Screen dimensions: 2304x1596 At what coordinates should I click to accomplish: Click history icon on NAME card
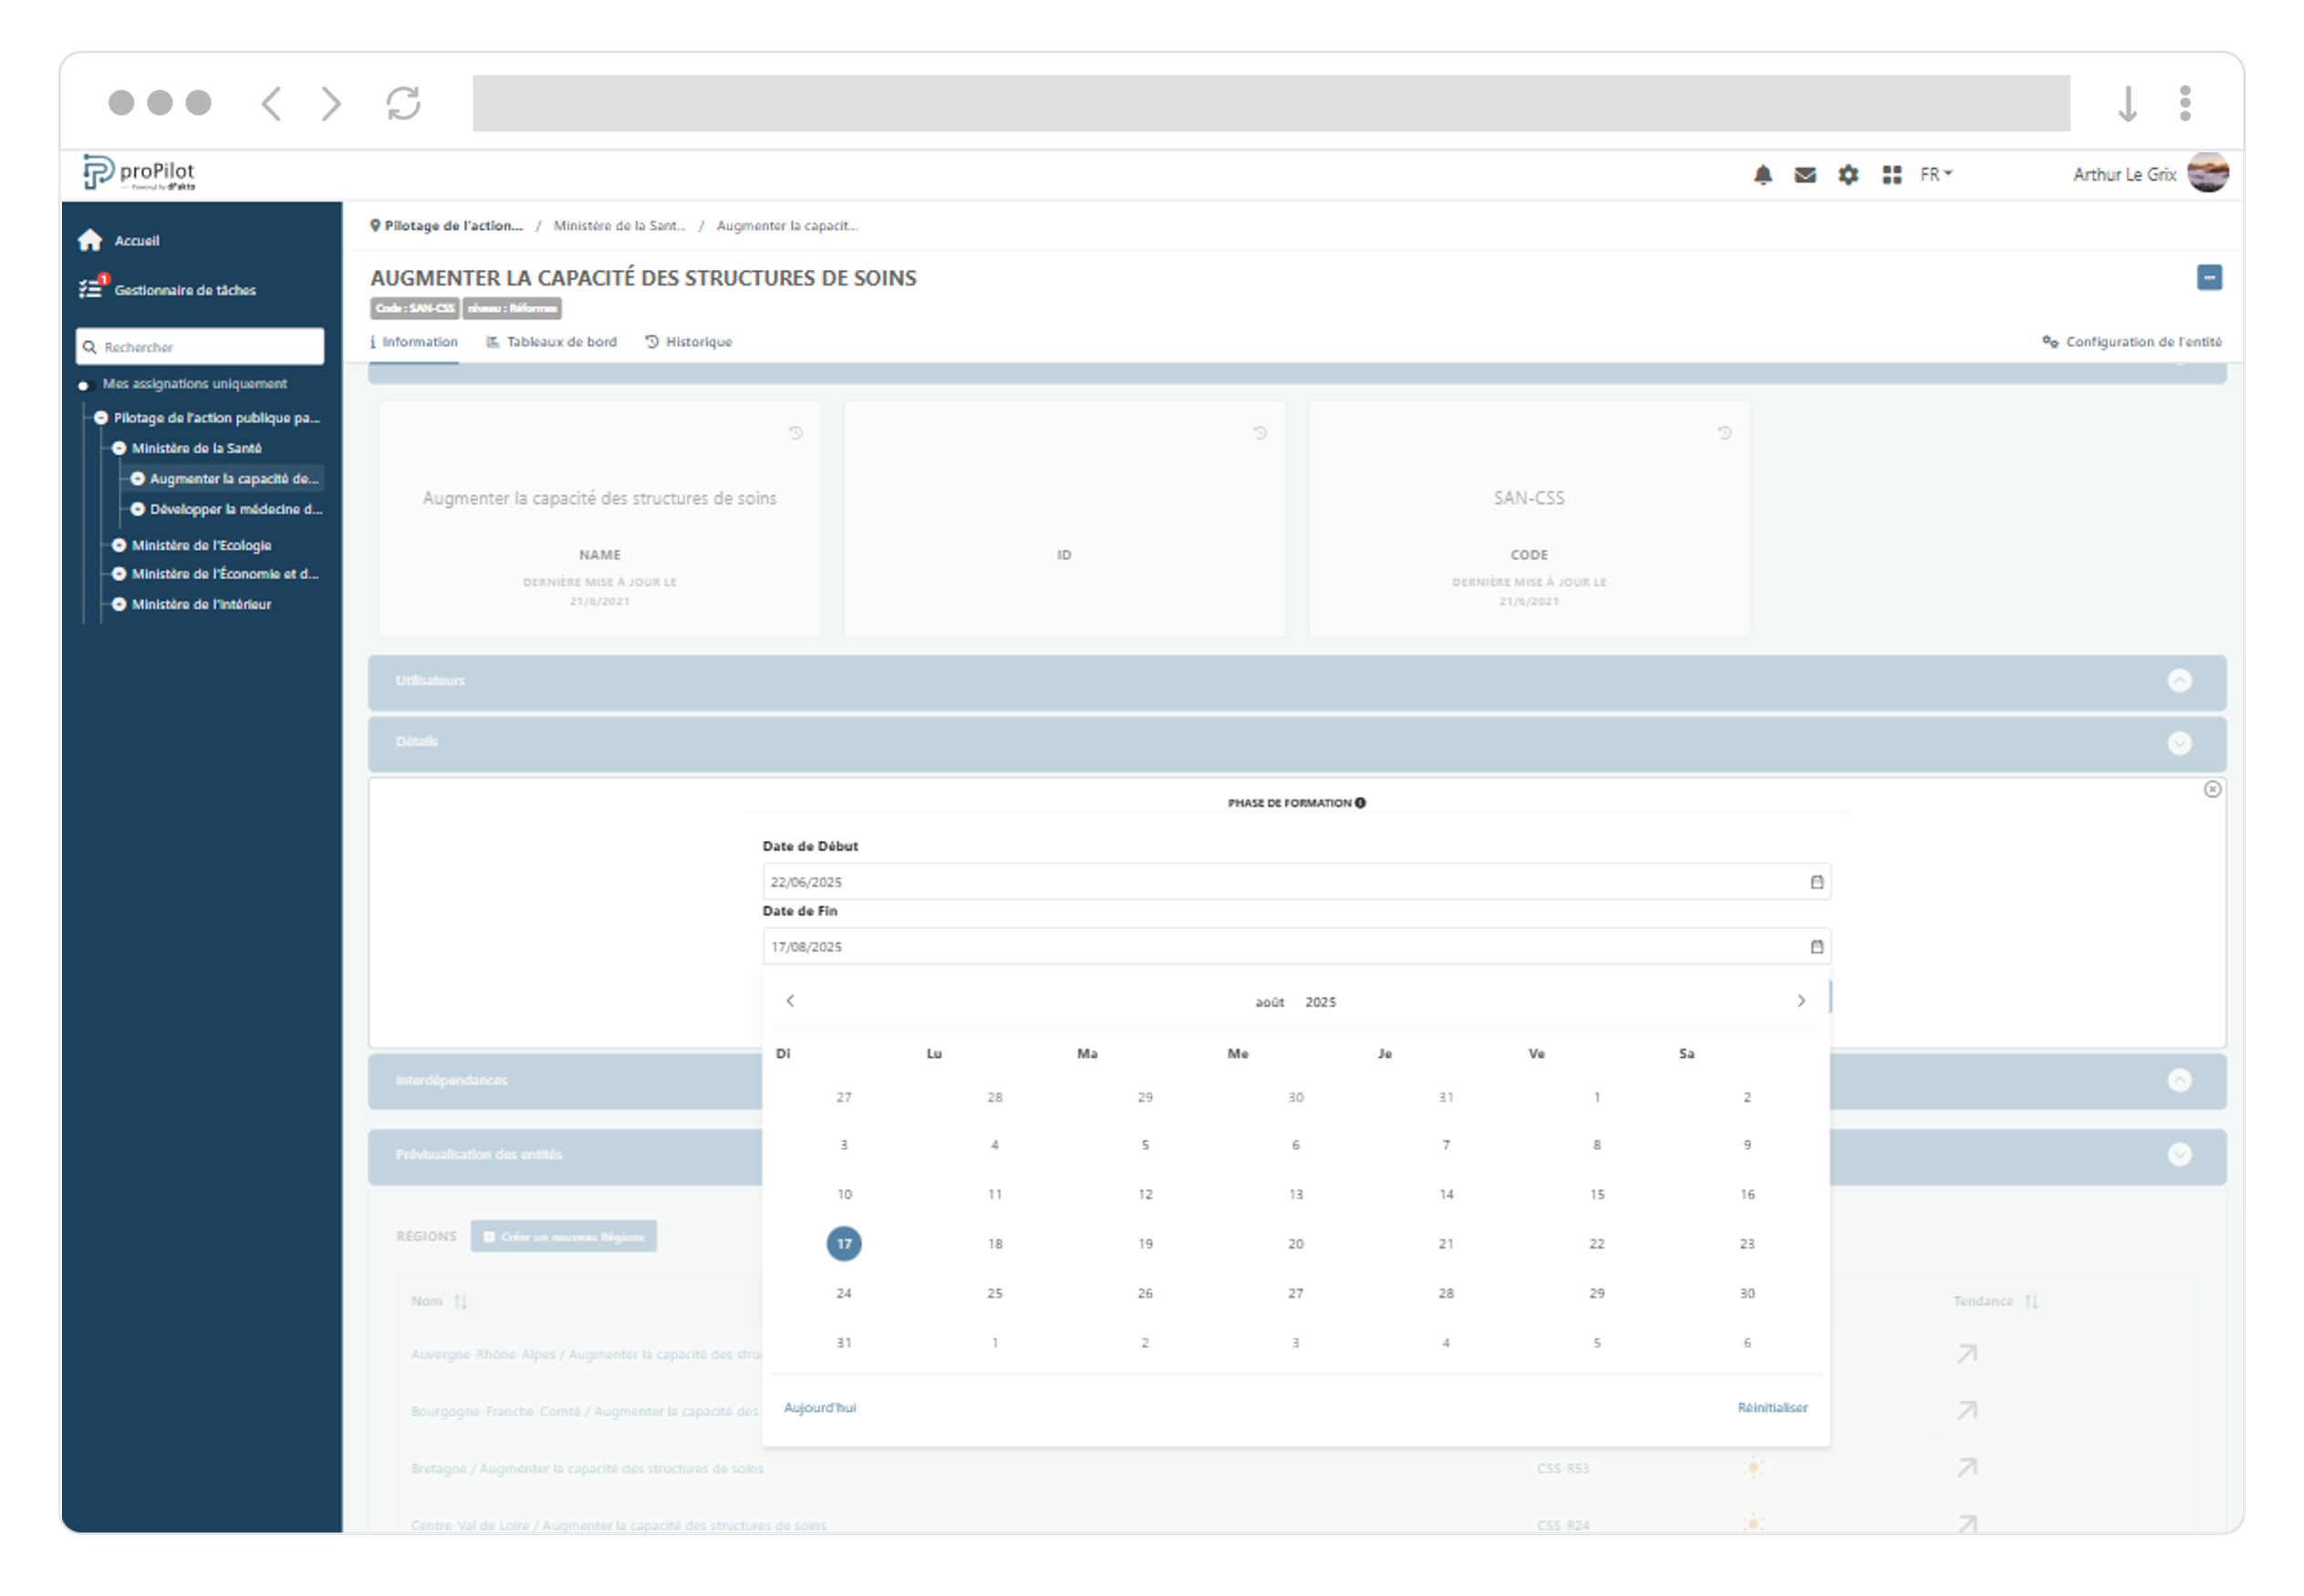[795, 433]
